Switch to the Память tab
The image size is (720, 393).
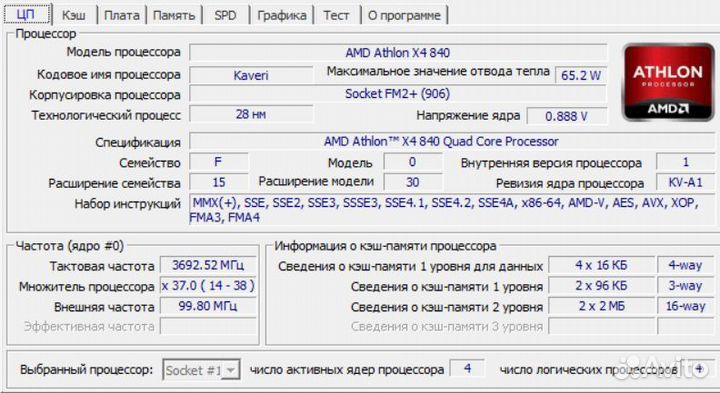pyautogui.click(x=174, y=15)
